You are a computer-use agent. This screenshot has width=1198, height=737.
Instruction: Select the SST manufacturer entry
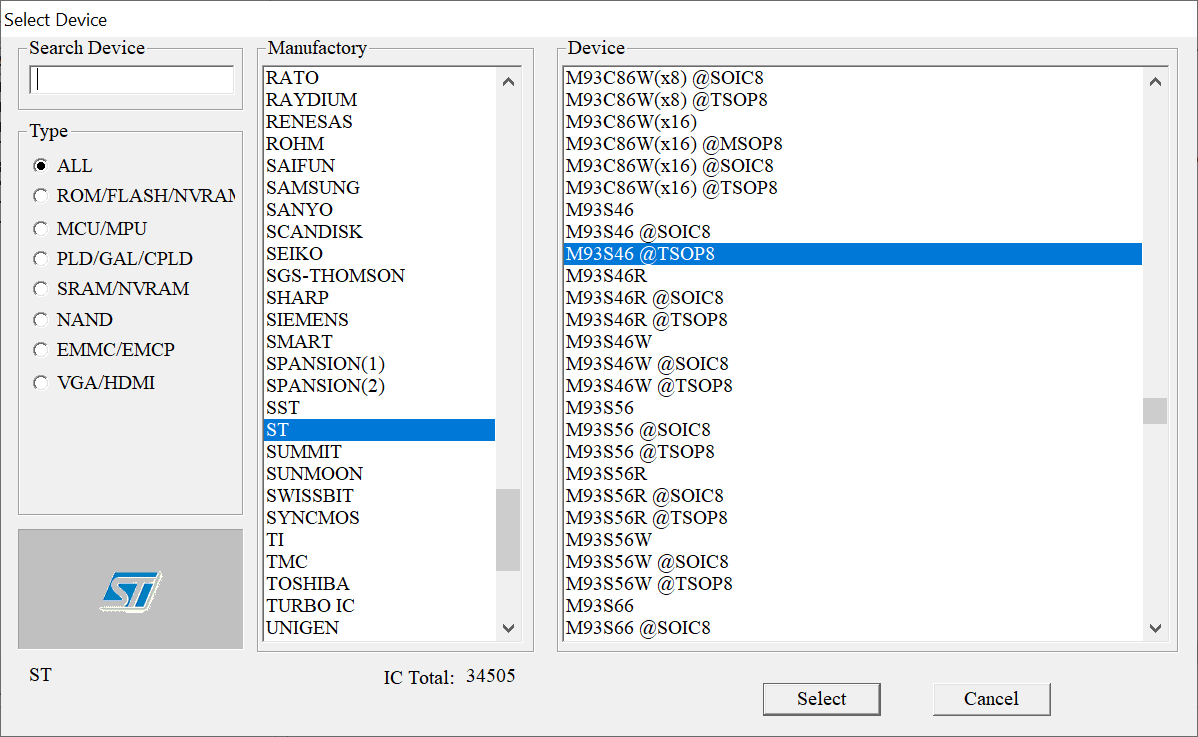(x=282, y=408)
